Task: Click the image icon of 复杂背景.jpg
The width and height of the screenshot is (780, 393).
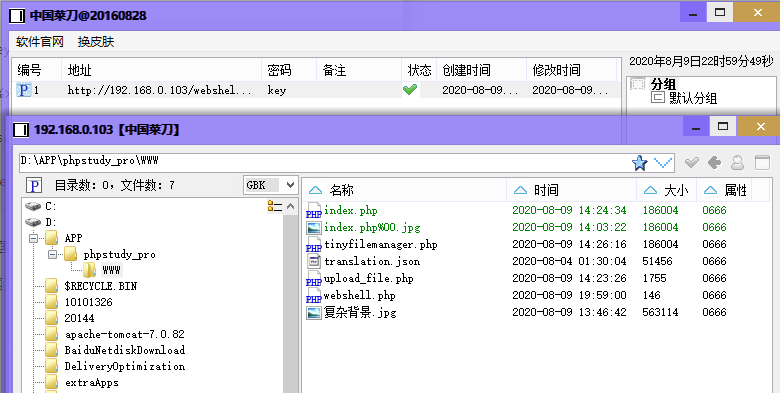Action: [x=313, y=312]
